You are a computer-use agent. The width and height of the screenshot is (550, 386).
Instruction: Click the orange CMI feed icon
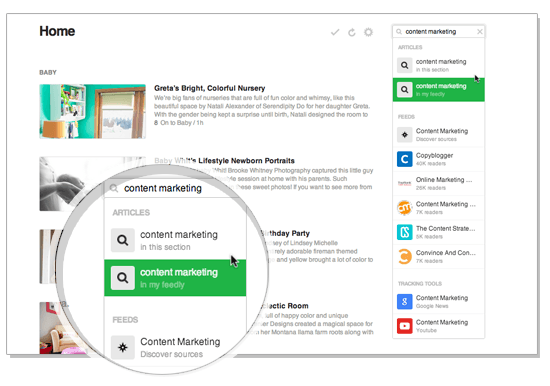[404, 208]
